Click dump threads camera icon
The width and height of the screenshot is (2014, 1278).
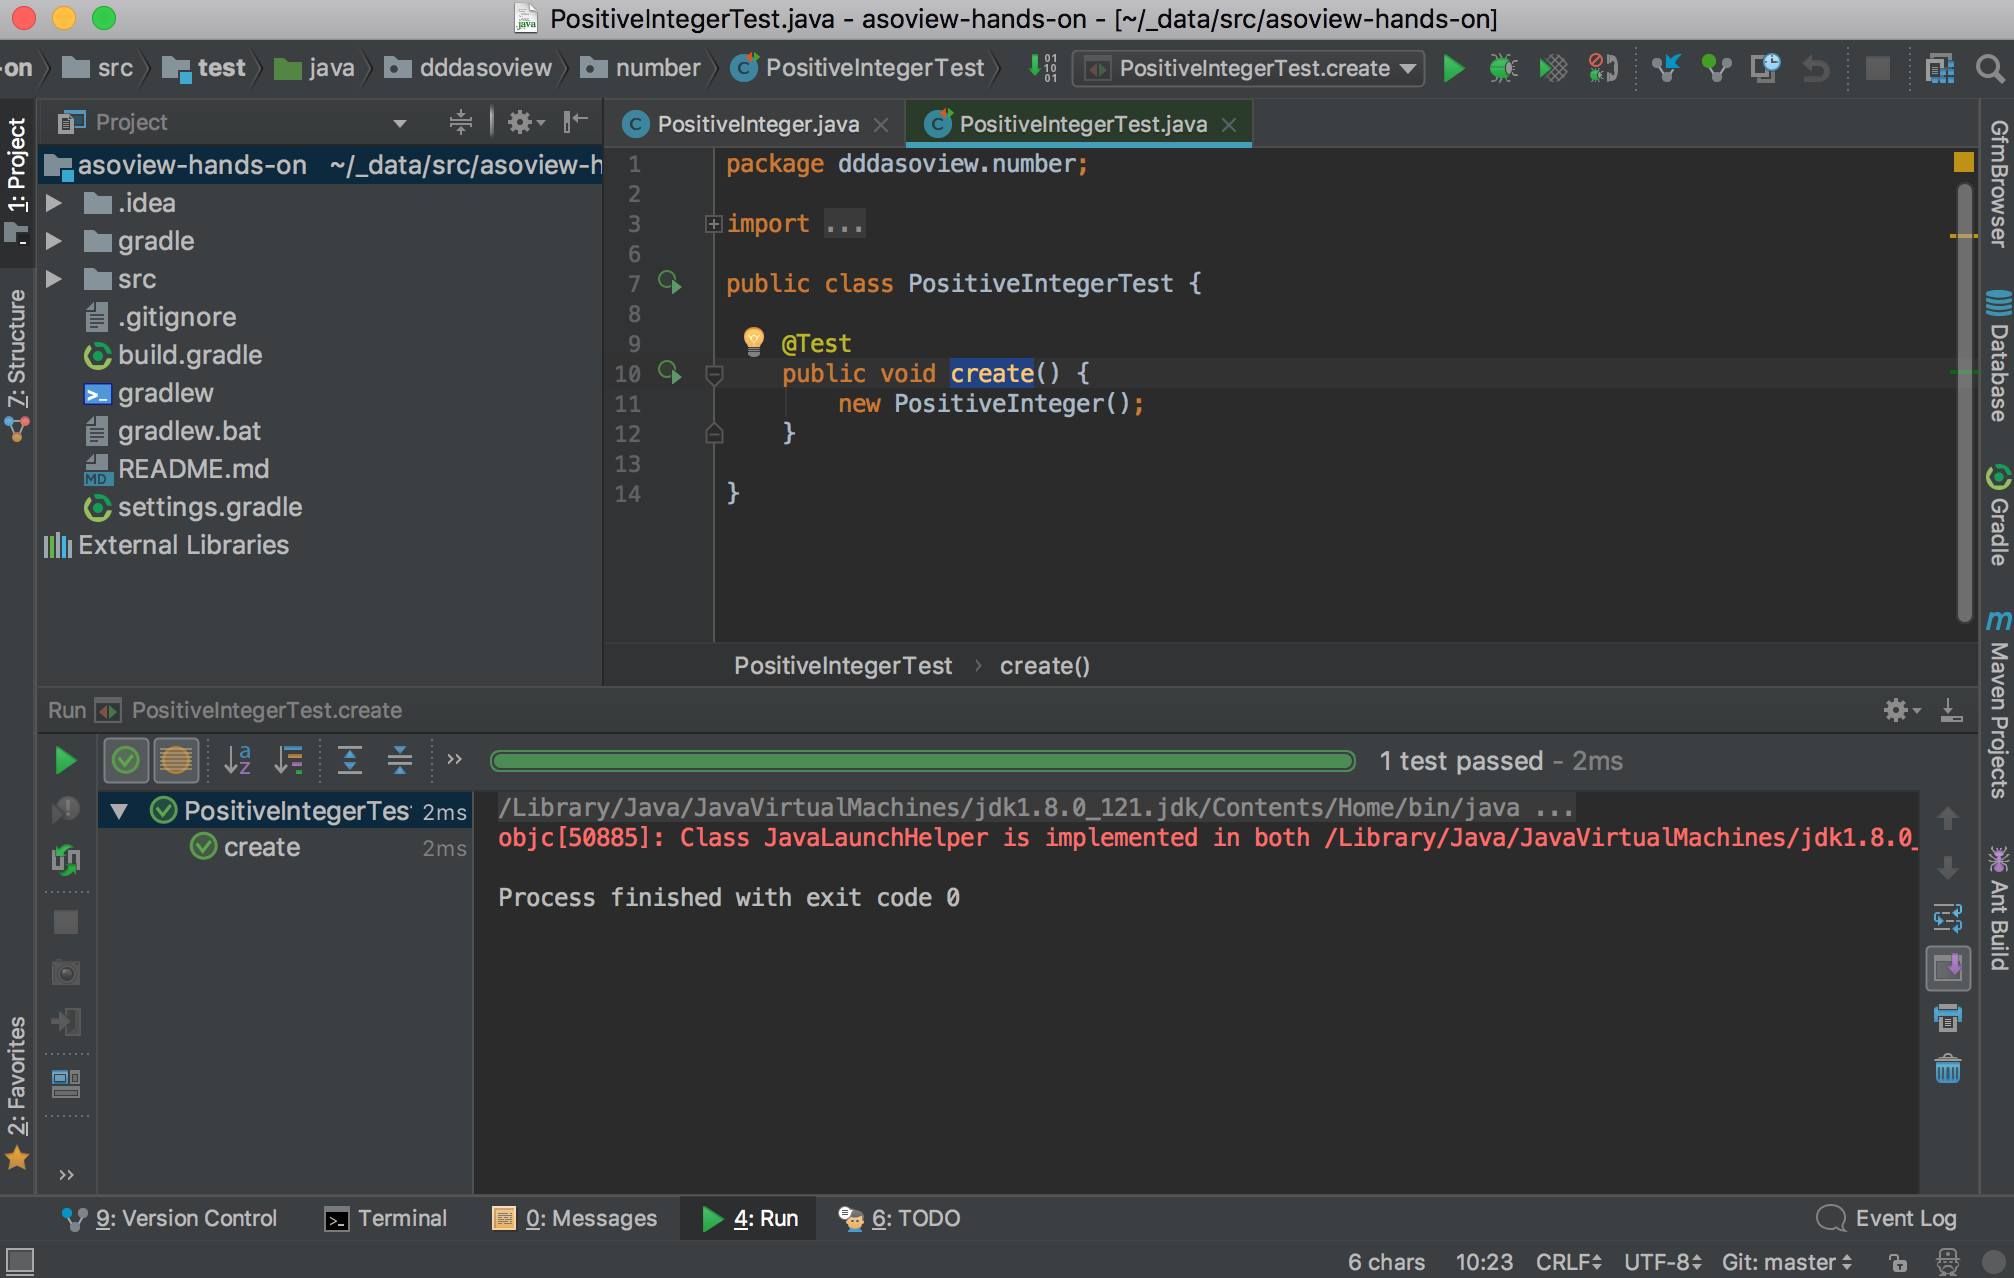coord(66,972)
